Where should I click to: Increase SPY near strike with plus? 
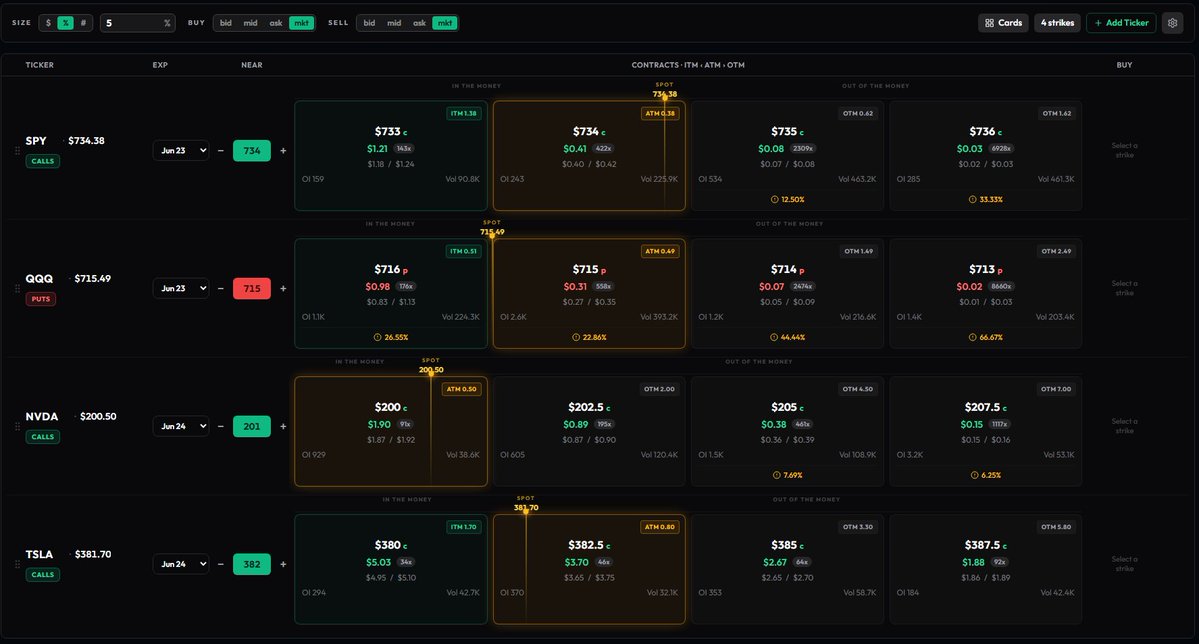point(283,151)
